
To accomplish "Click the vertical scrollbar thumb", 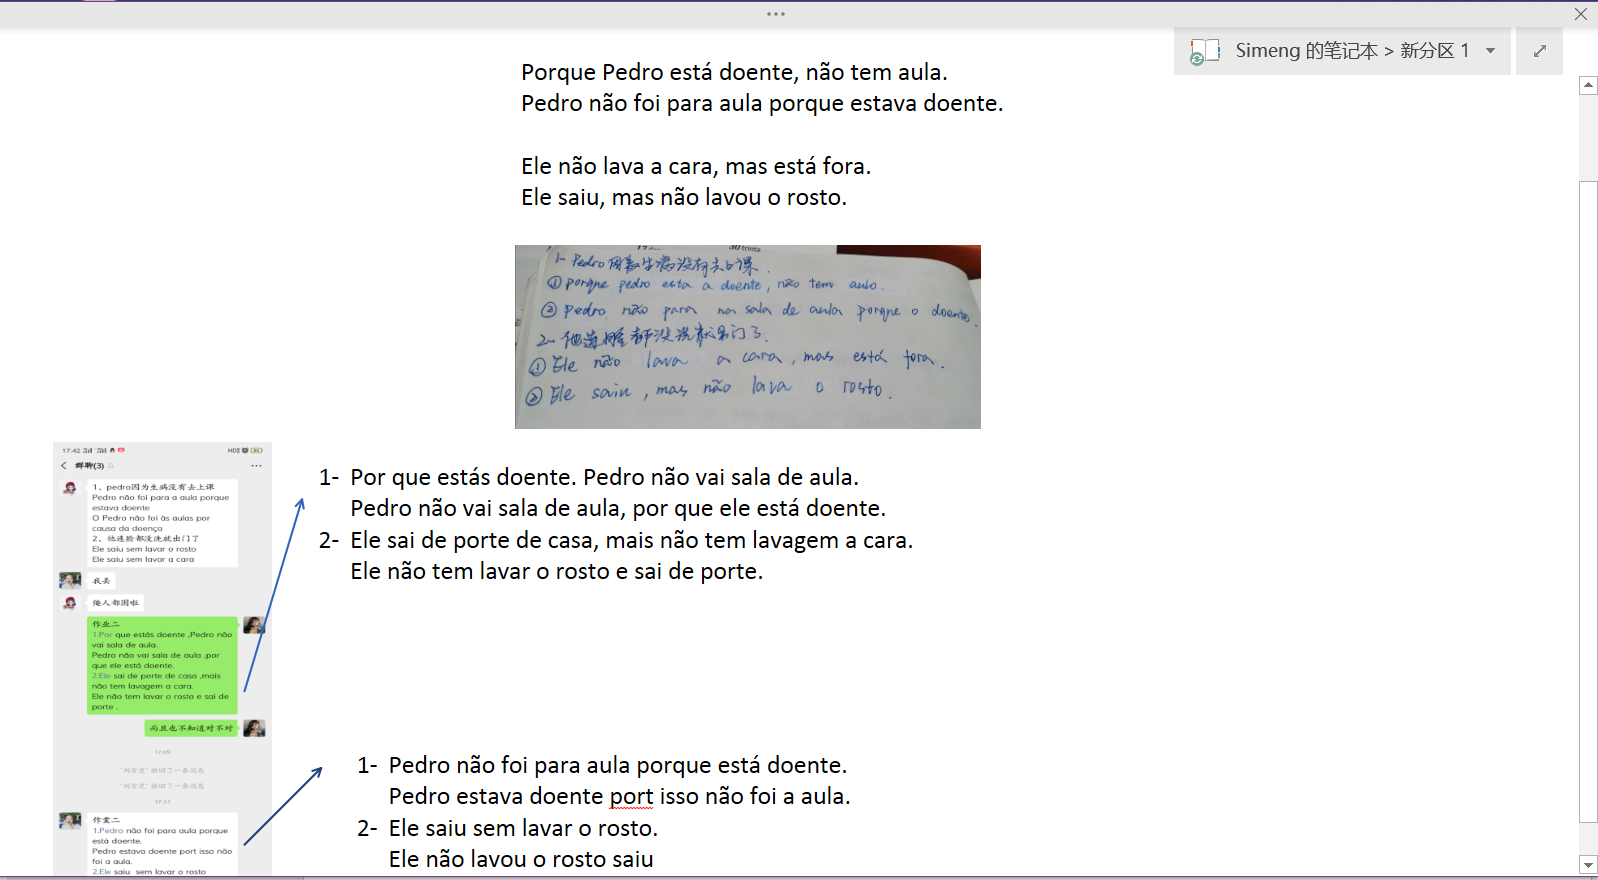I will (1588, 500).
